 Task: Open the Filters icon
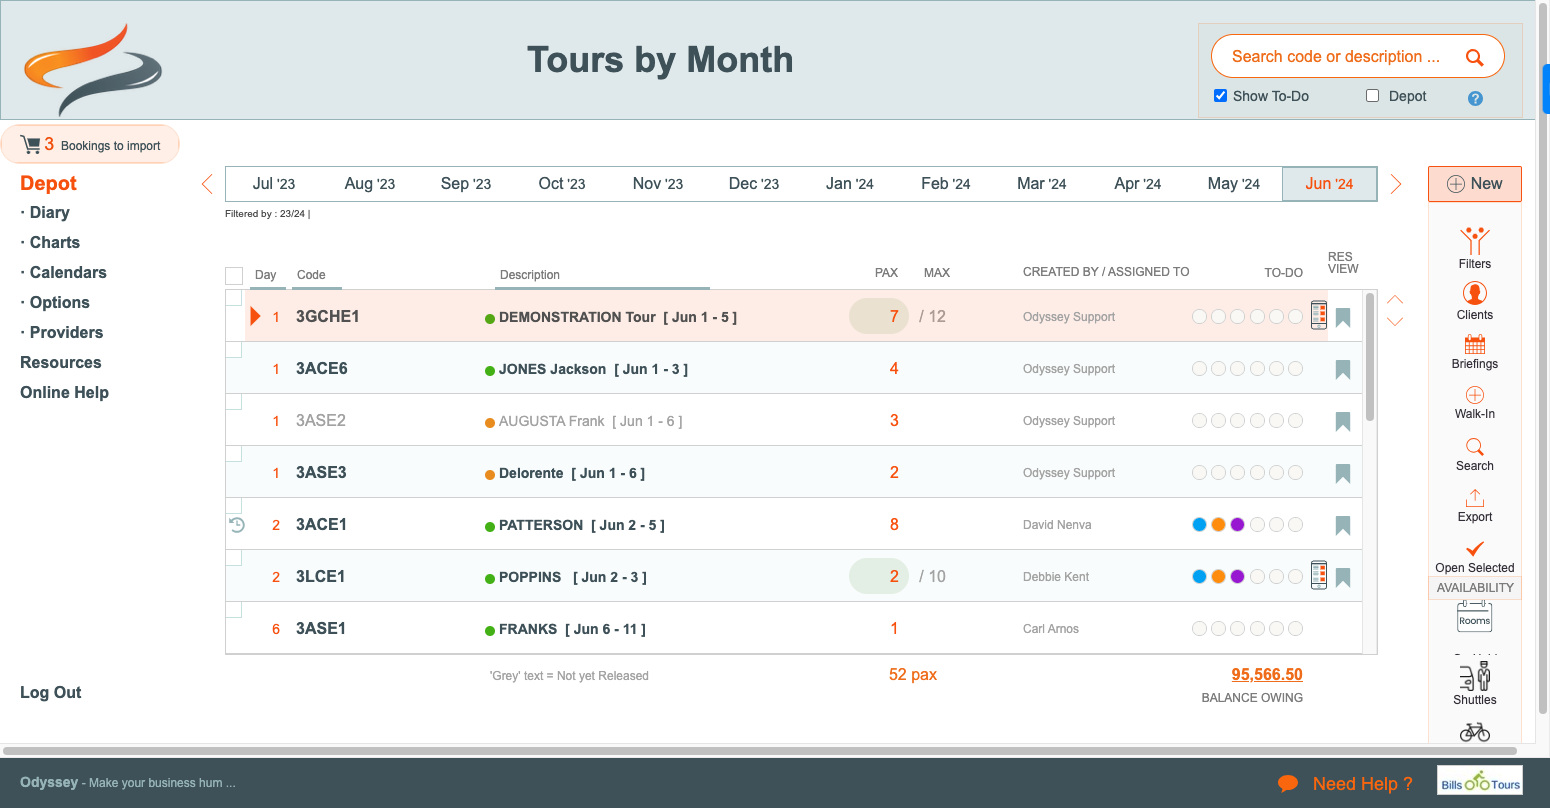[1474, 242]
